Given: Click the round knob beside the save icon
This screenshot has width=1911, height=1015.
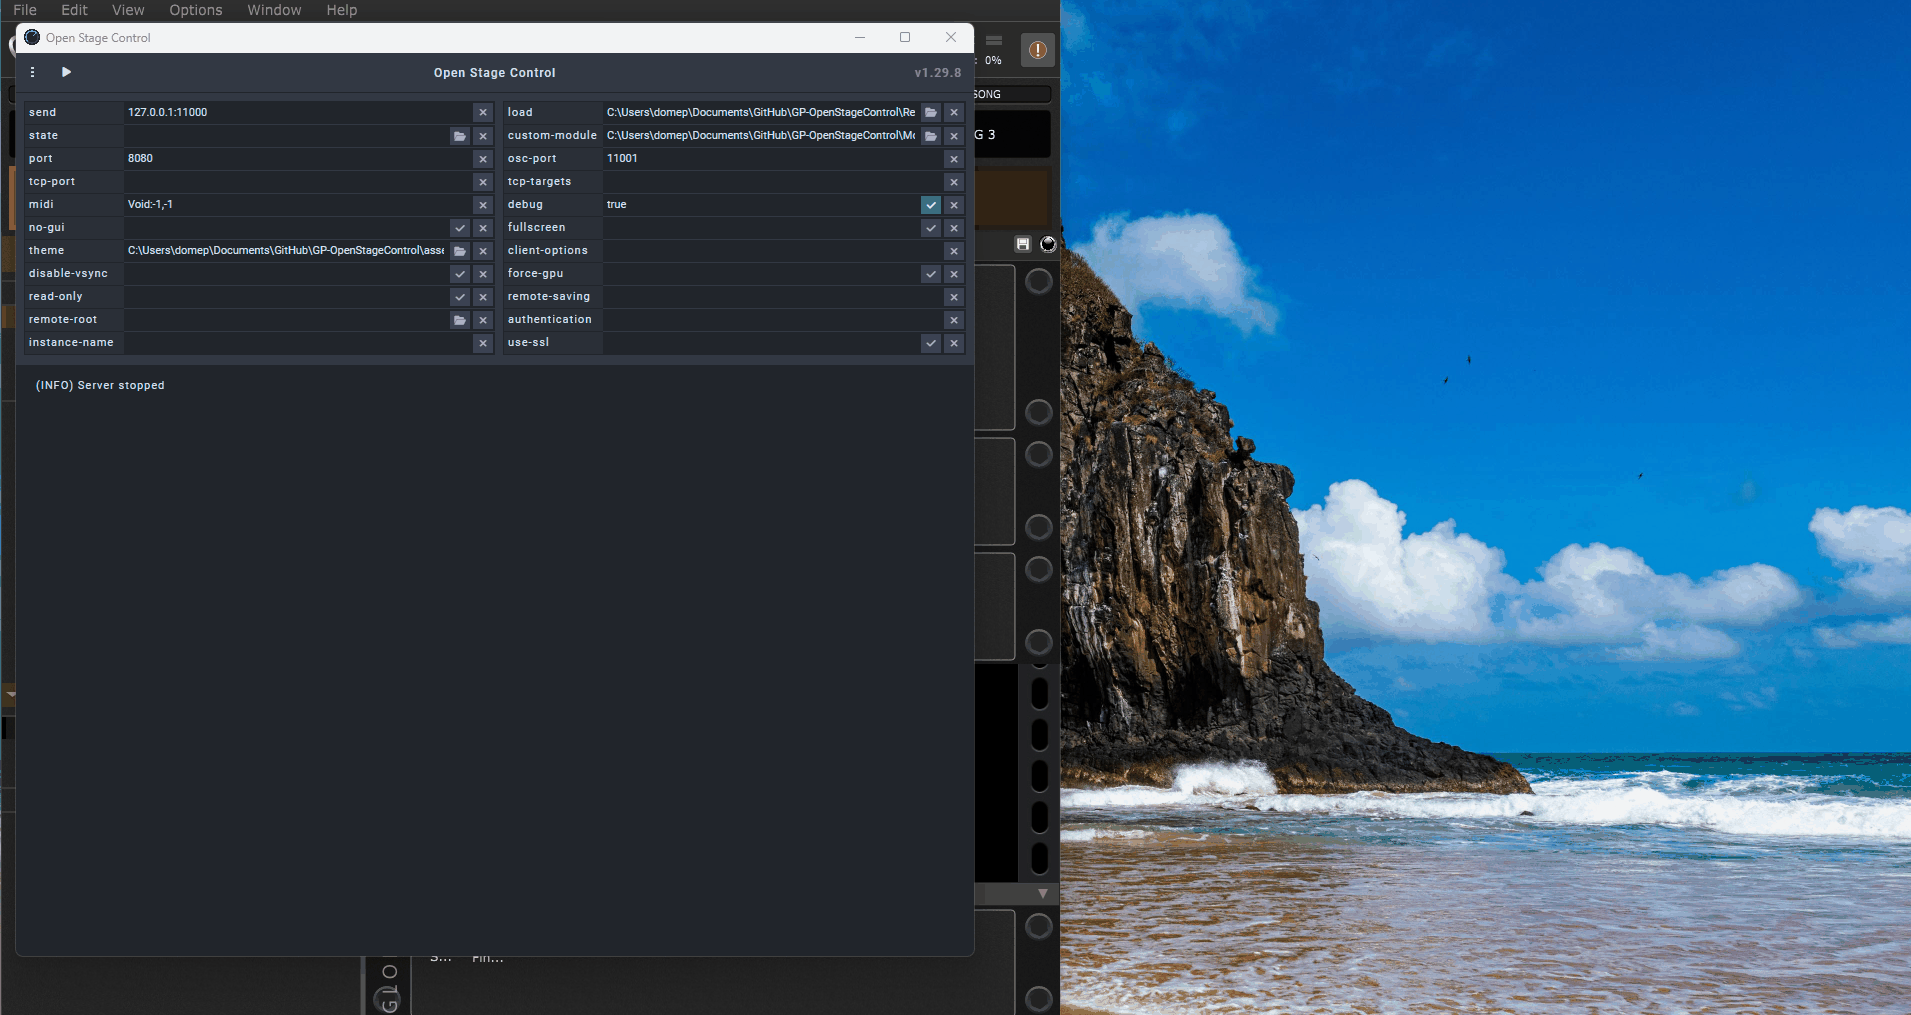Looking at the screenshot, I should tap(1048, 244).
